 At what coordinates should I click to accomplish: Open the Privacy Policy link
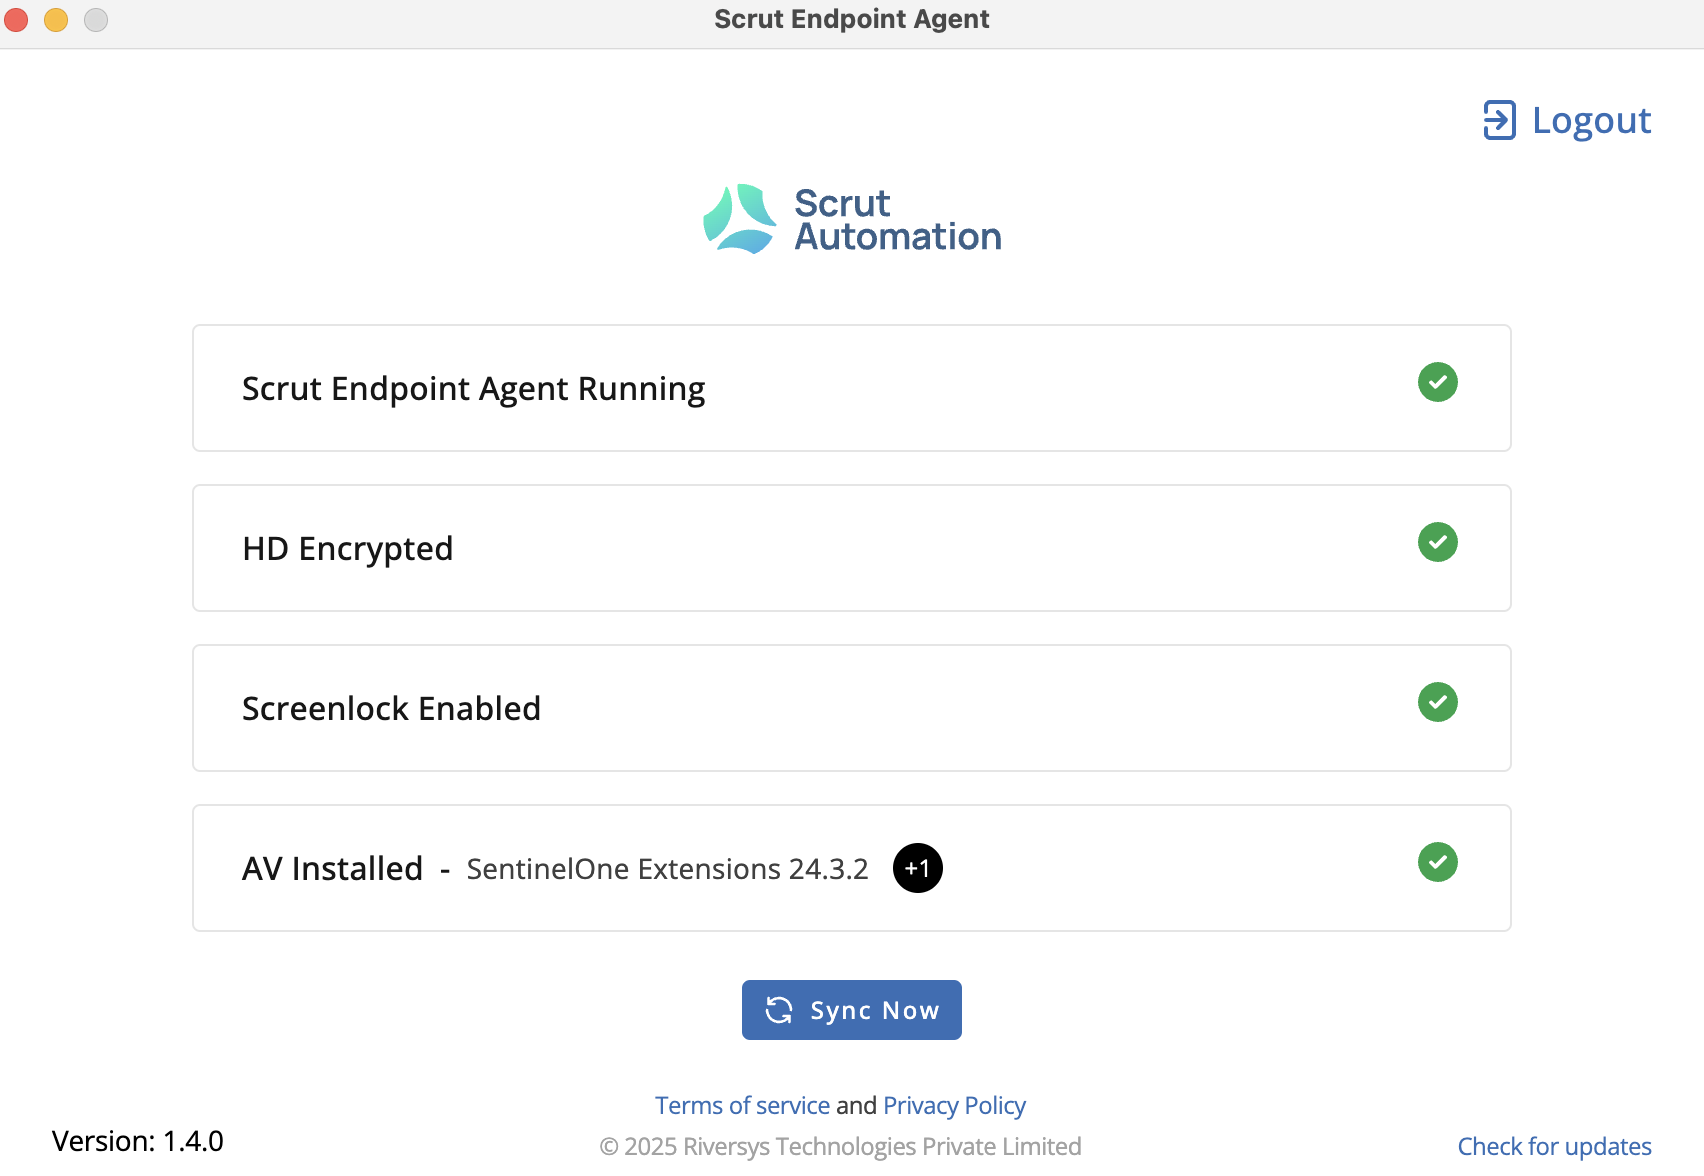pos(954,1105)
